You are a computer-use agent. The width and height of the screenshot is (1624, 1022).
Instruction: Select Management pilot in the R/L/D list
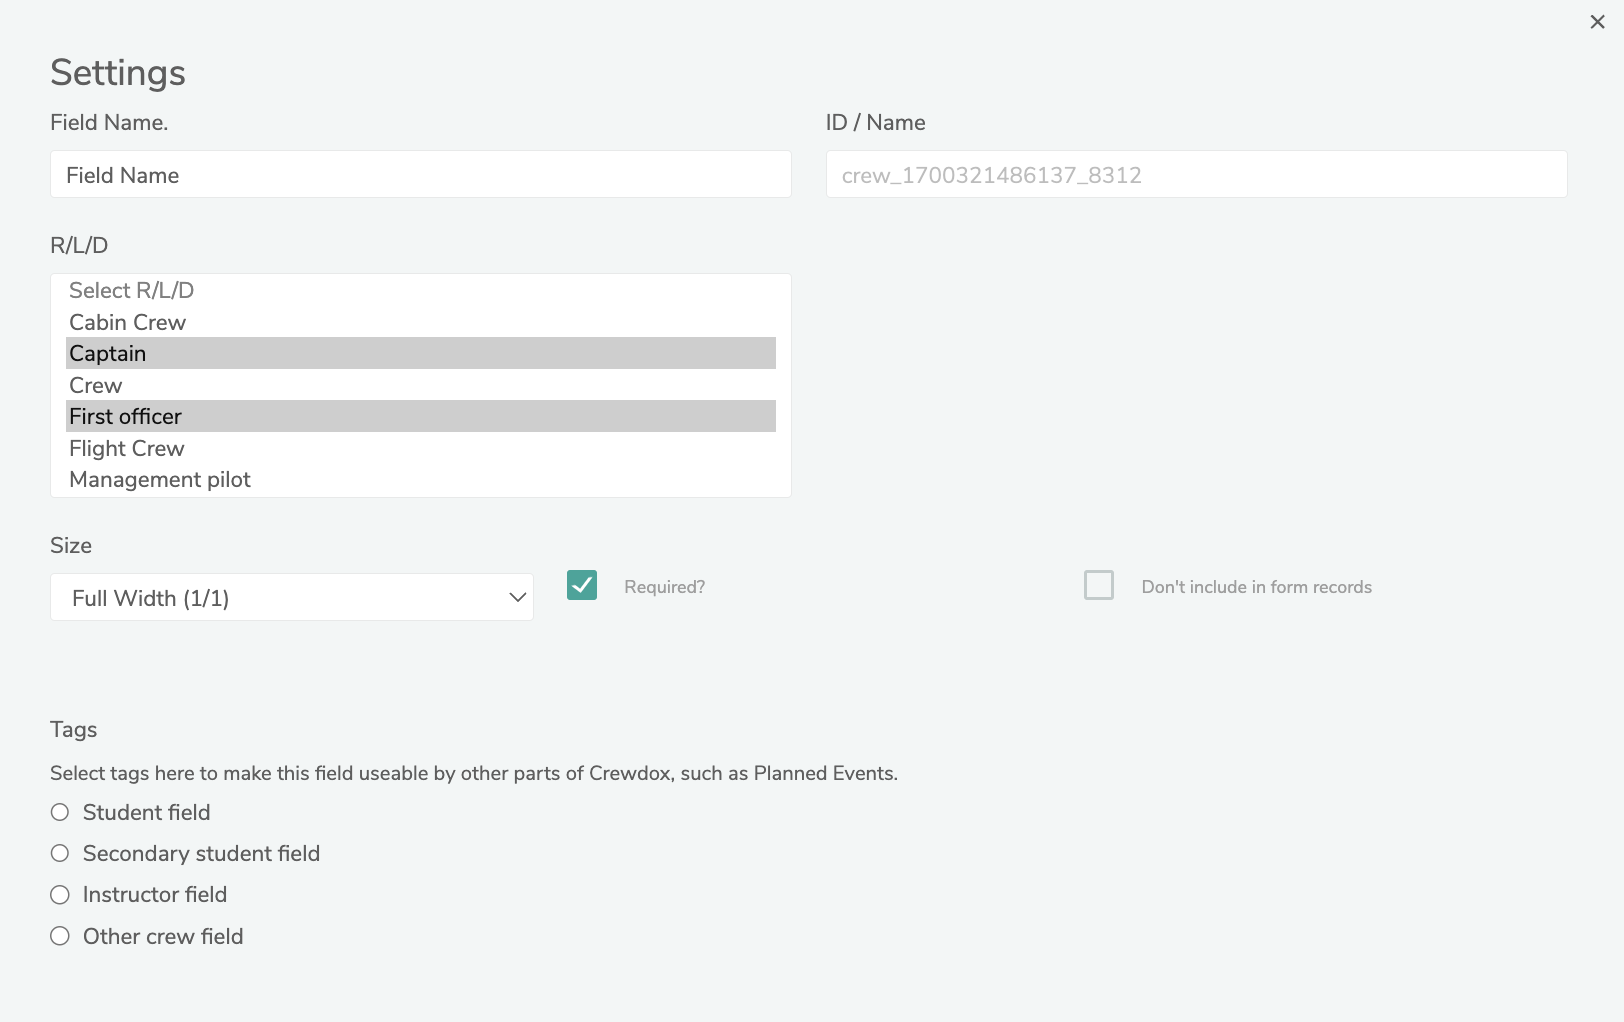(x=160, y=480)
